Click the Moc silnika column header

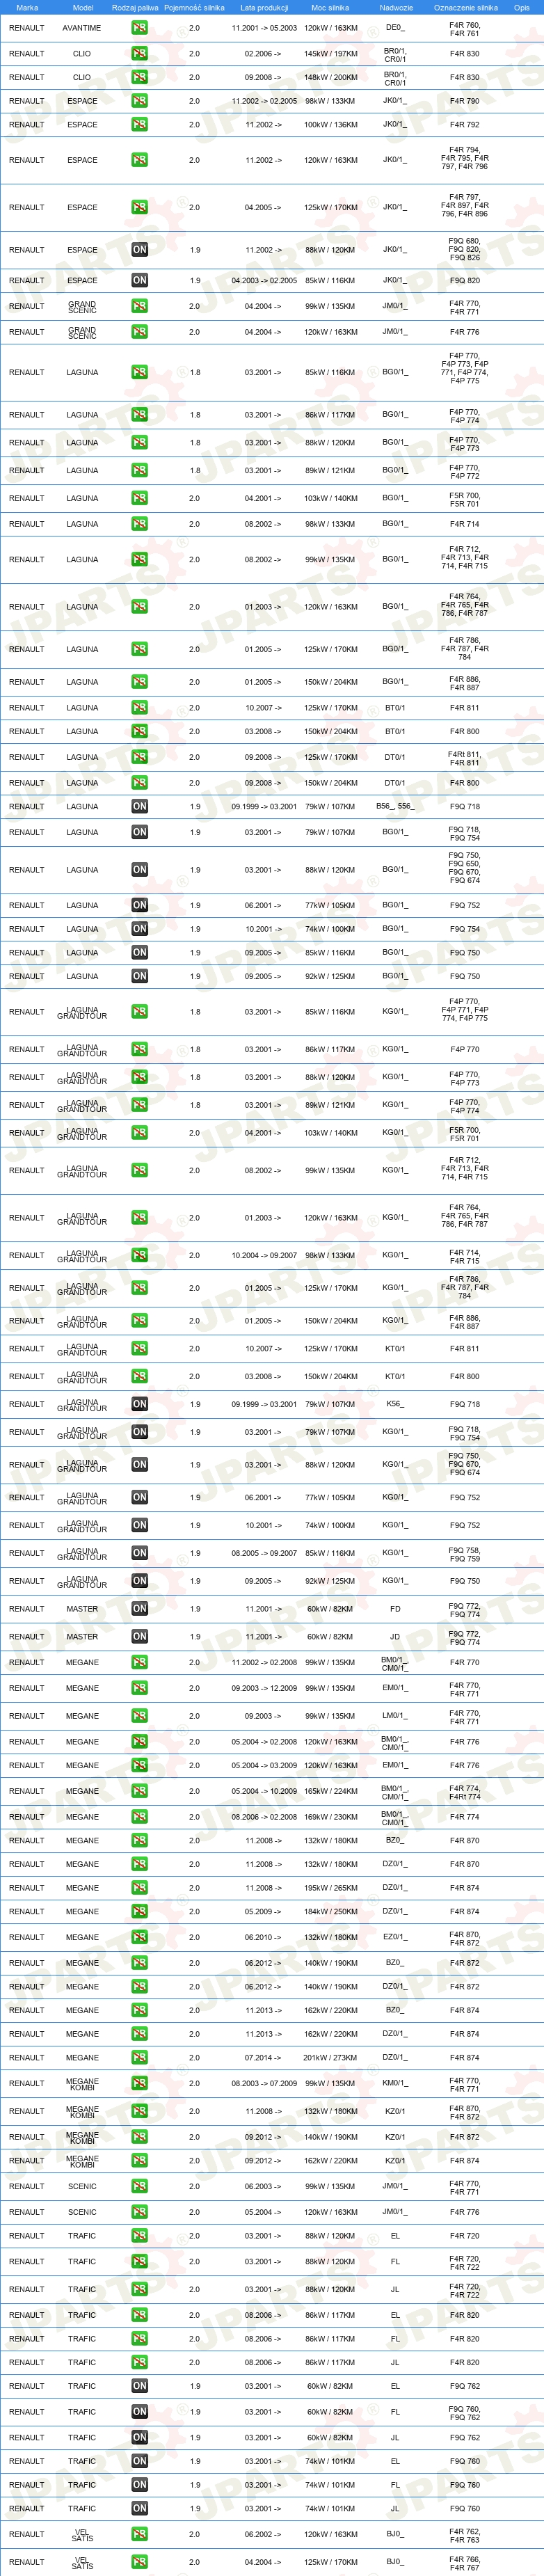[x=330, y=7]
